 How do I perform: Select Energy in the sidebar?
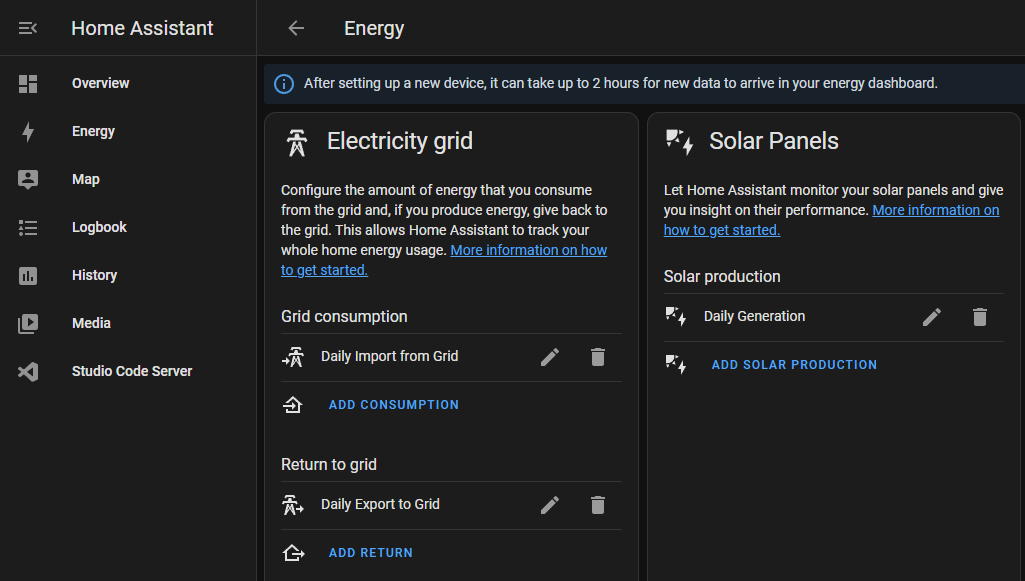(x=93, y=132)
